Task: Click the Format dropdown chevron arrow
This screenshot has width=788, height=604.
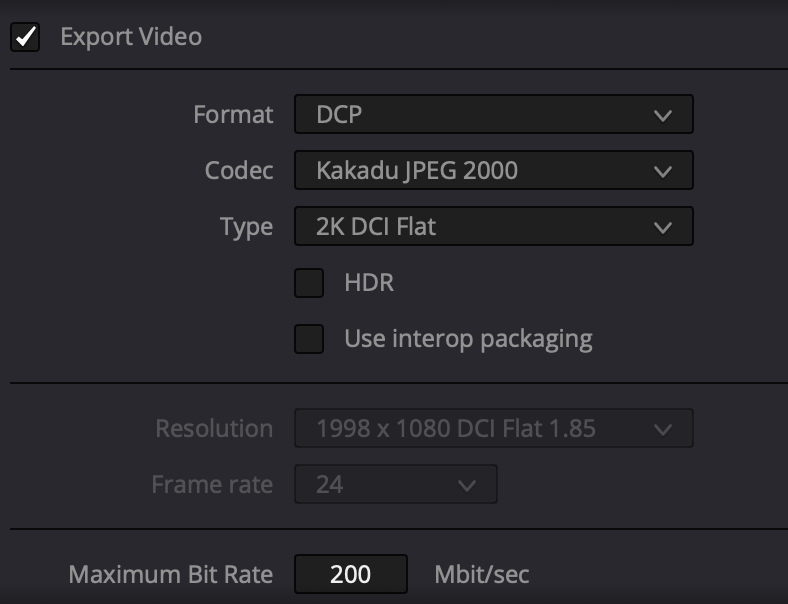Action: pyautogui.click(x=663, y=116)
